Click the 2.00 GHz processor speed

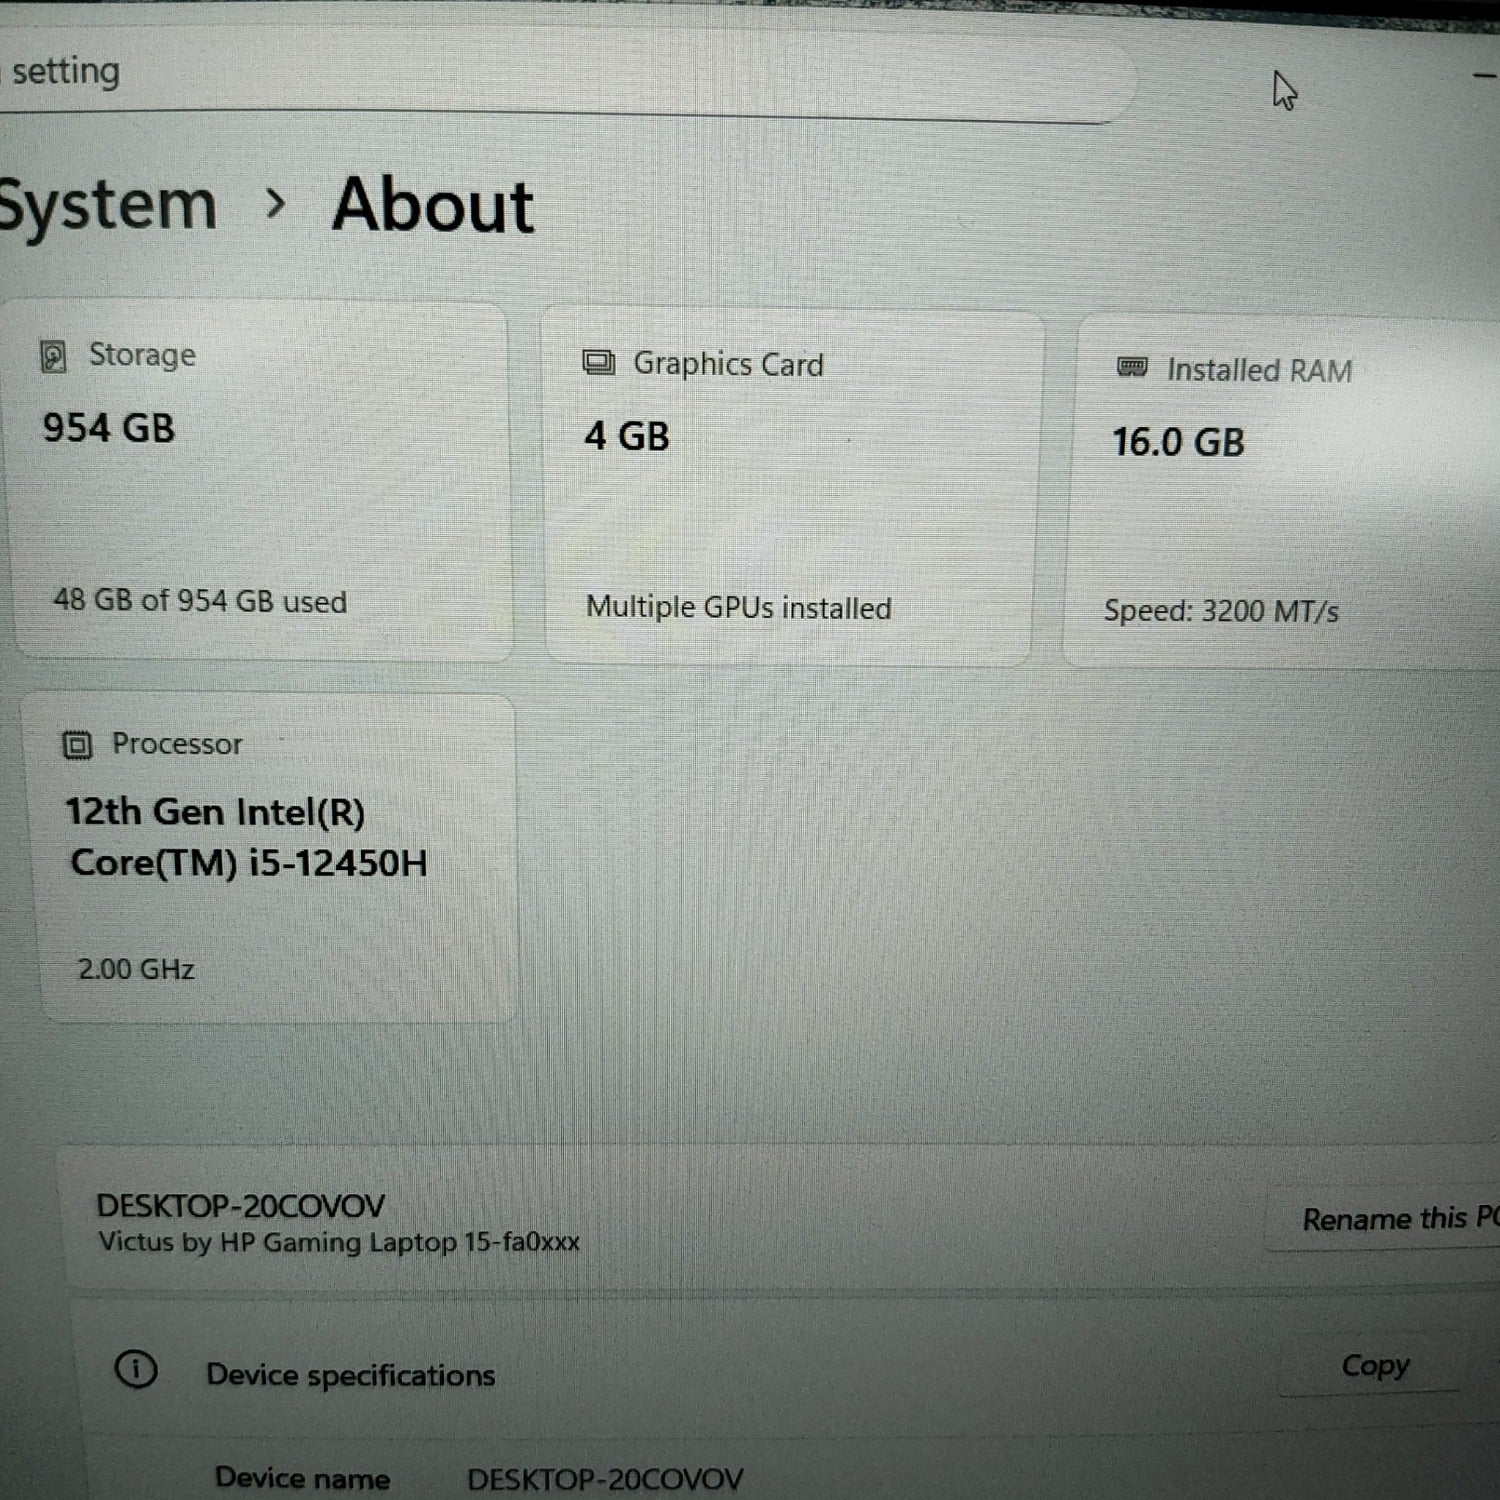(x=136, y=969)
